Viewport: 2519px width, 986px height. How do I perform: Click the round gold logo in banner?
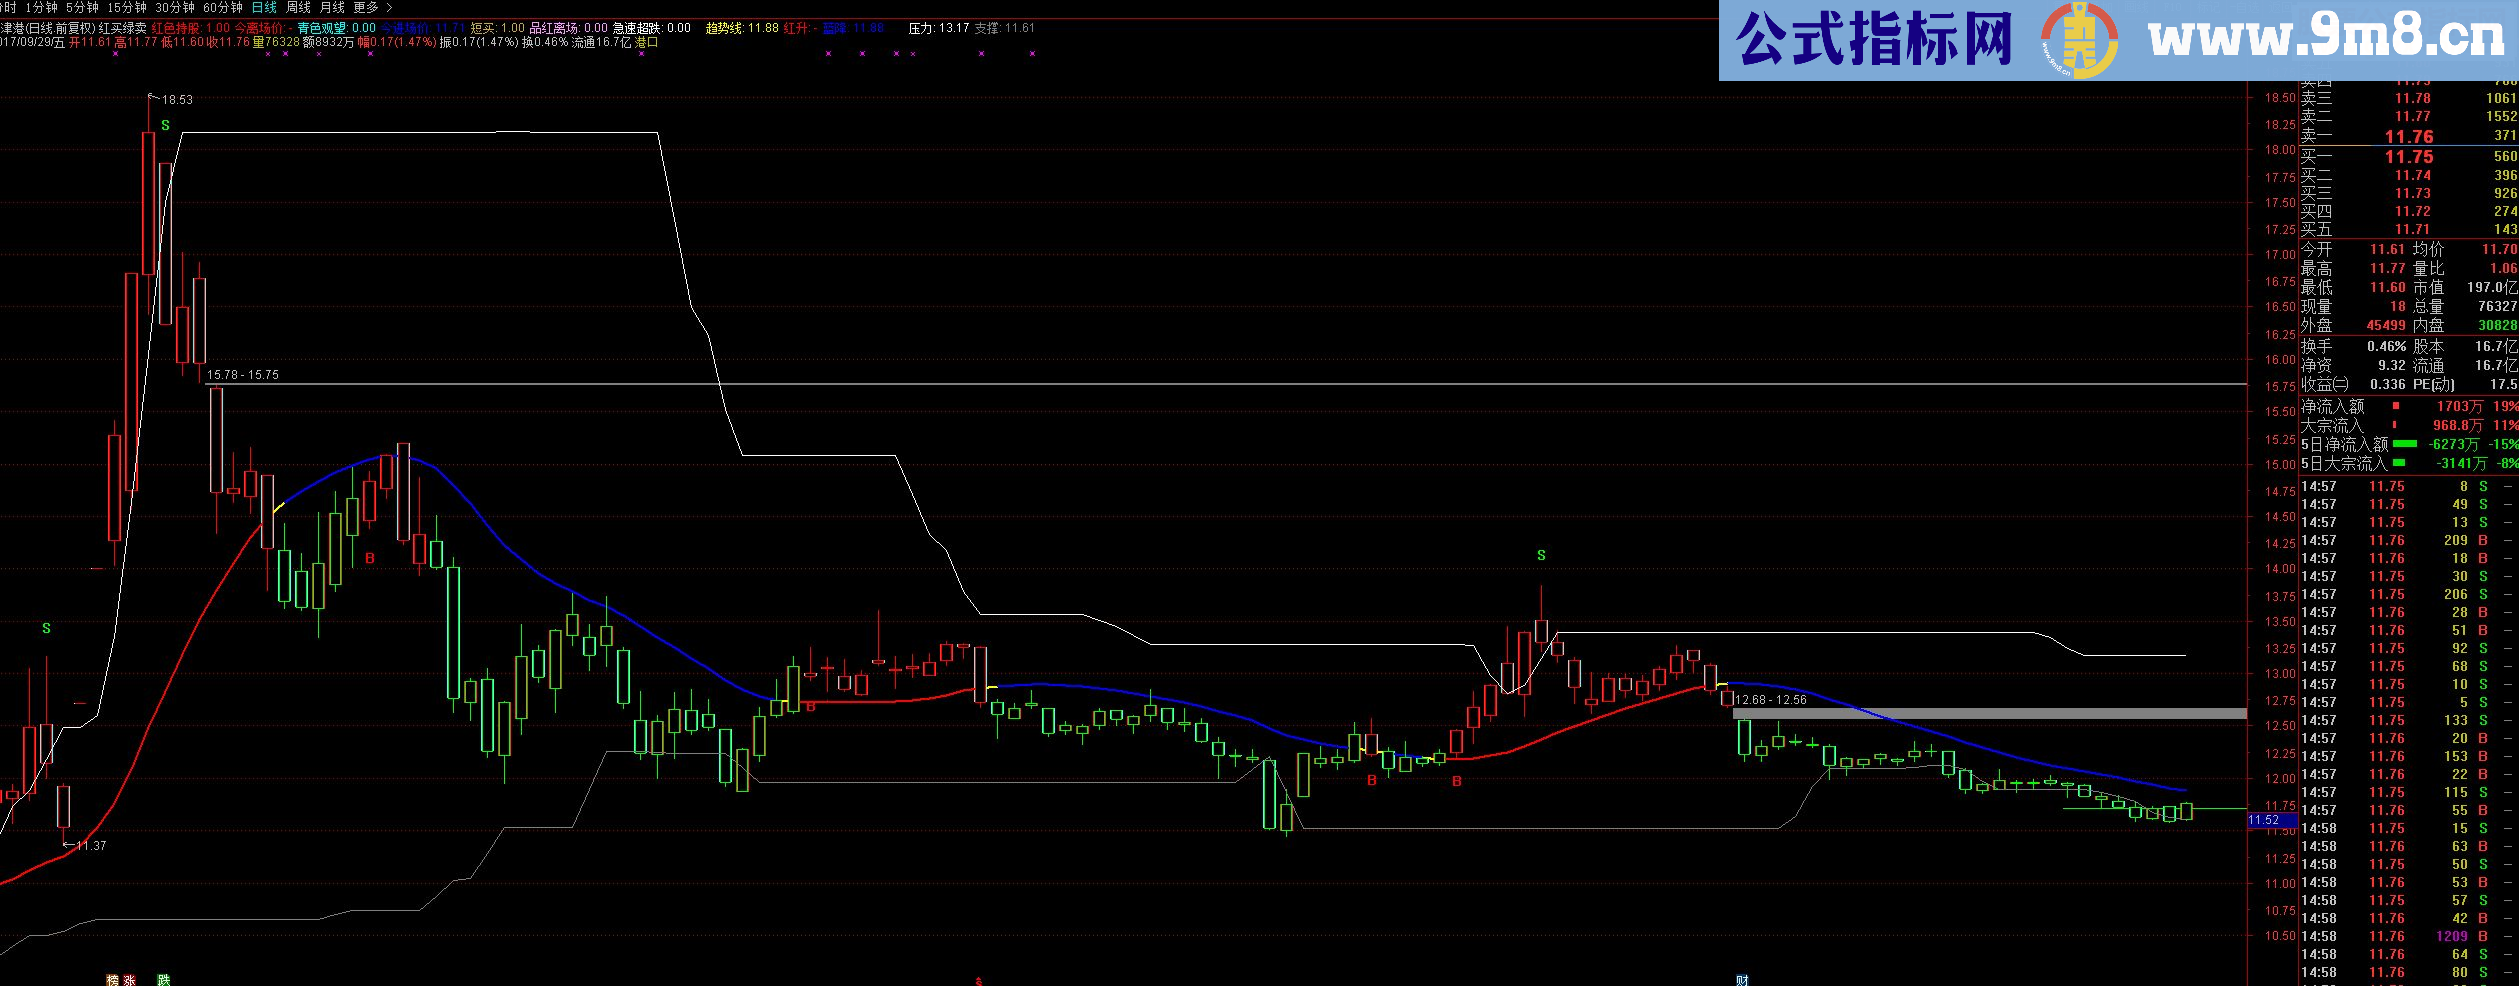click(2079, 40)
